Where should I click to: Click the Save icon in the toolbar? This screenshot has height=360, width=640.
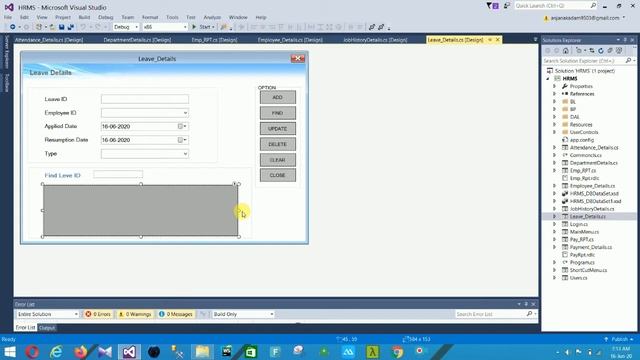click(61, 27)
